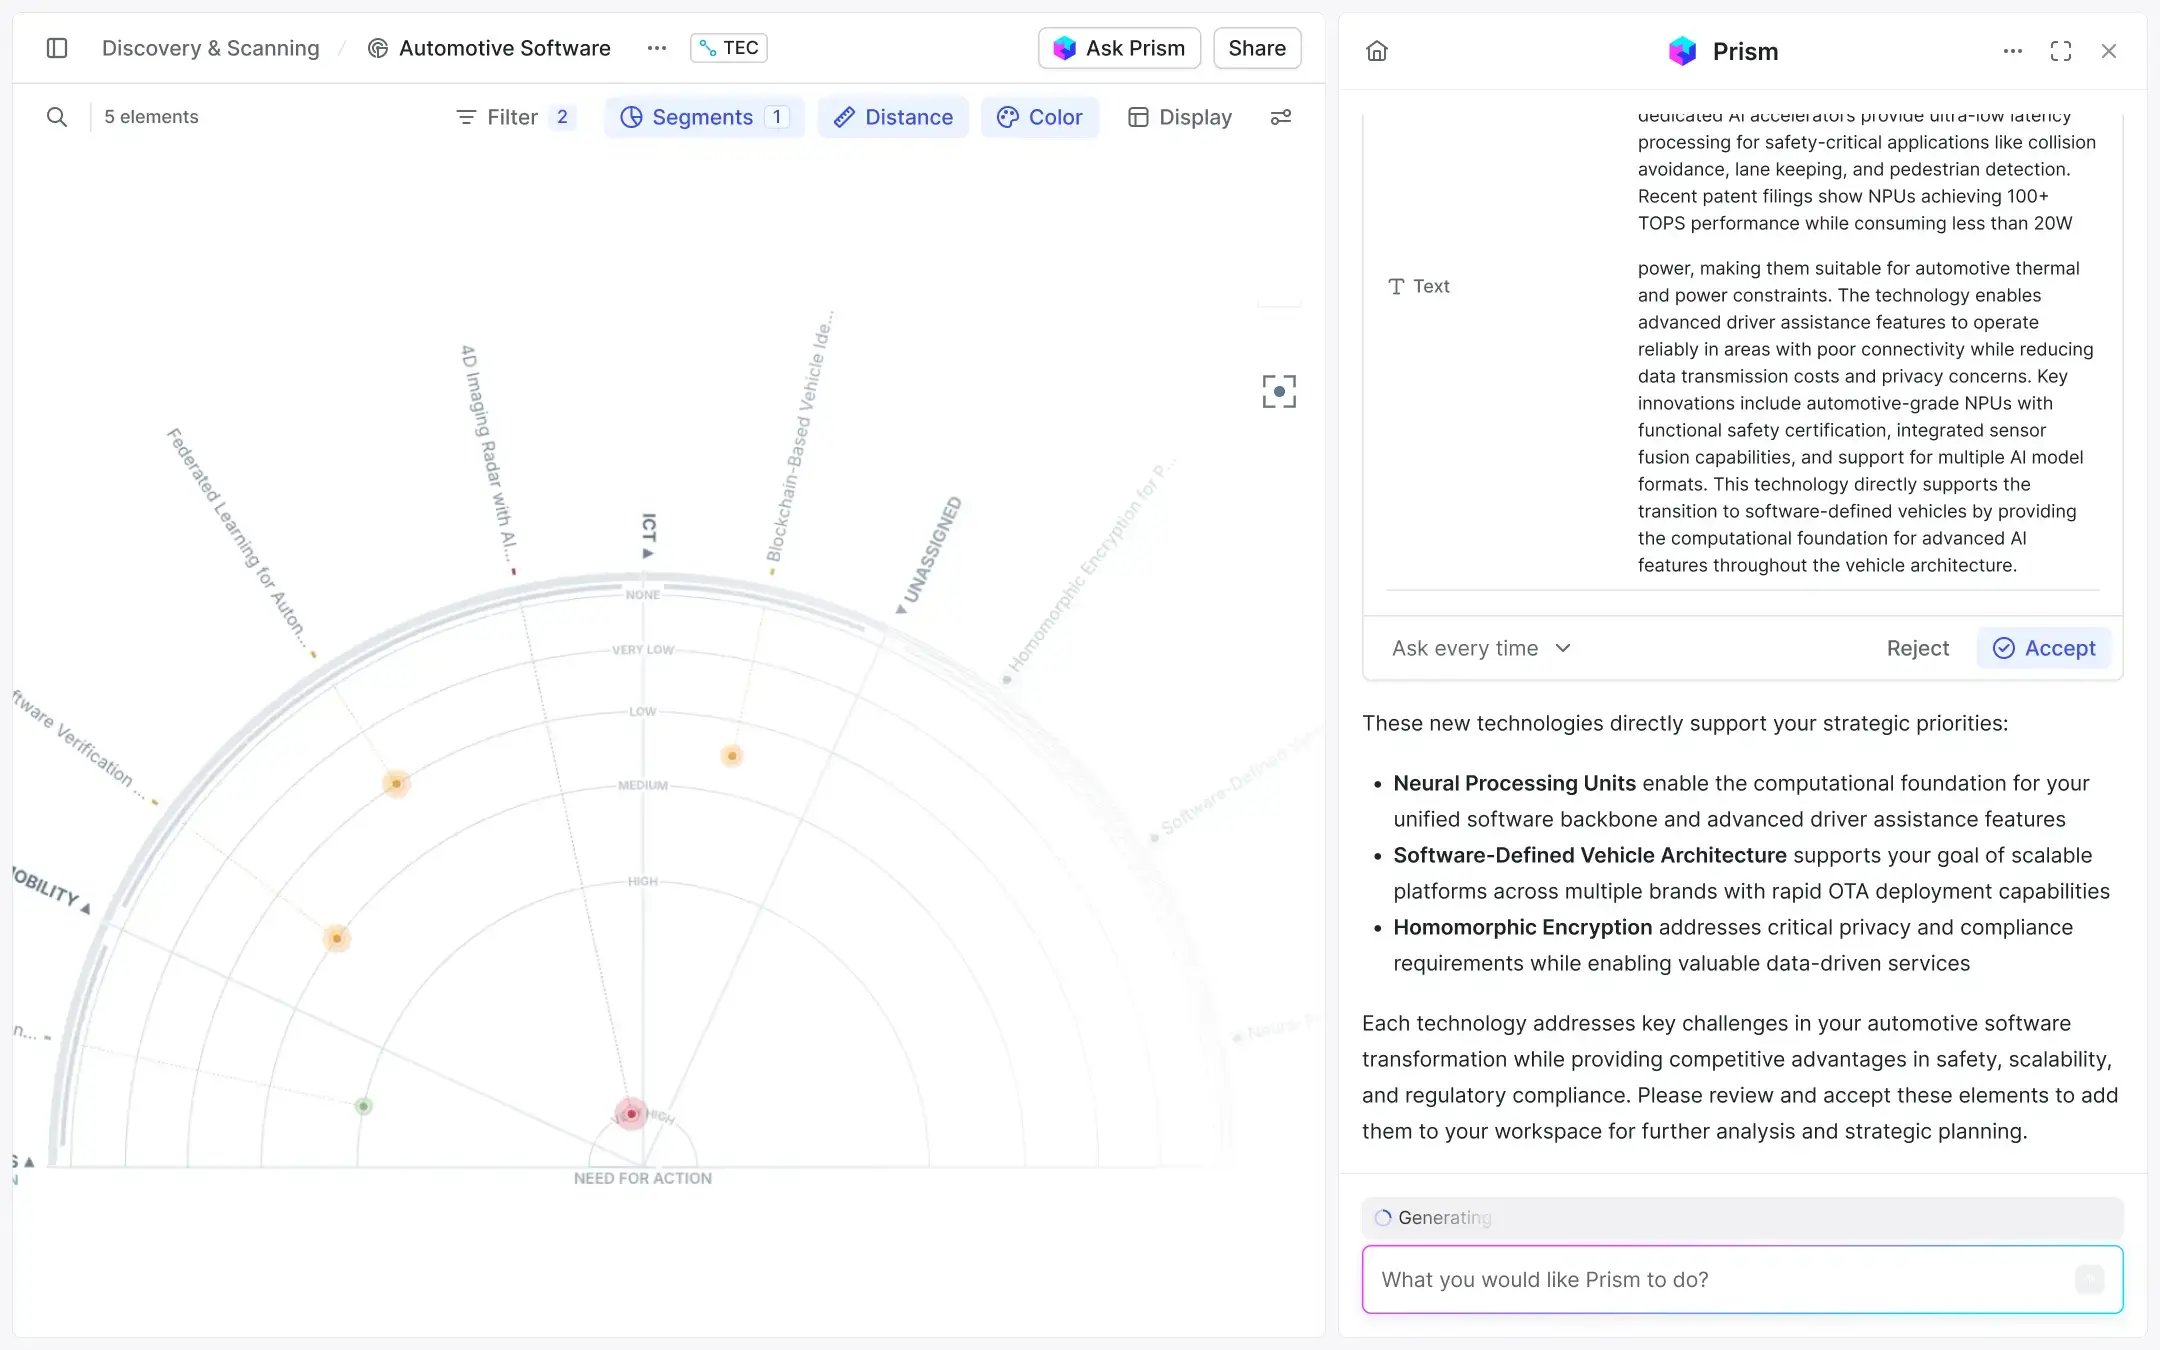The width and height of the screenshot is (2160, 1350).
Task: Click the send prompt arrow button
Action: point(2089,1279)
